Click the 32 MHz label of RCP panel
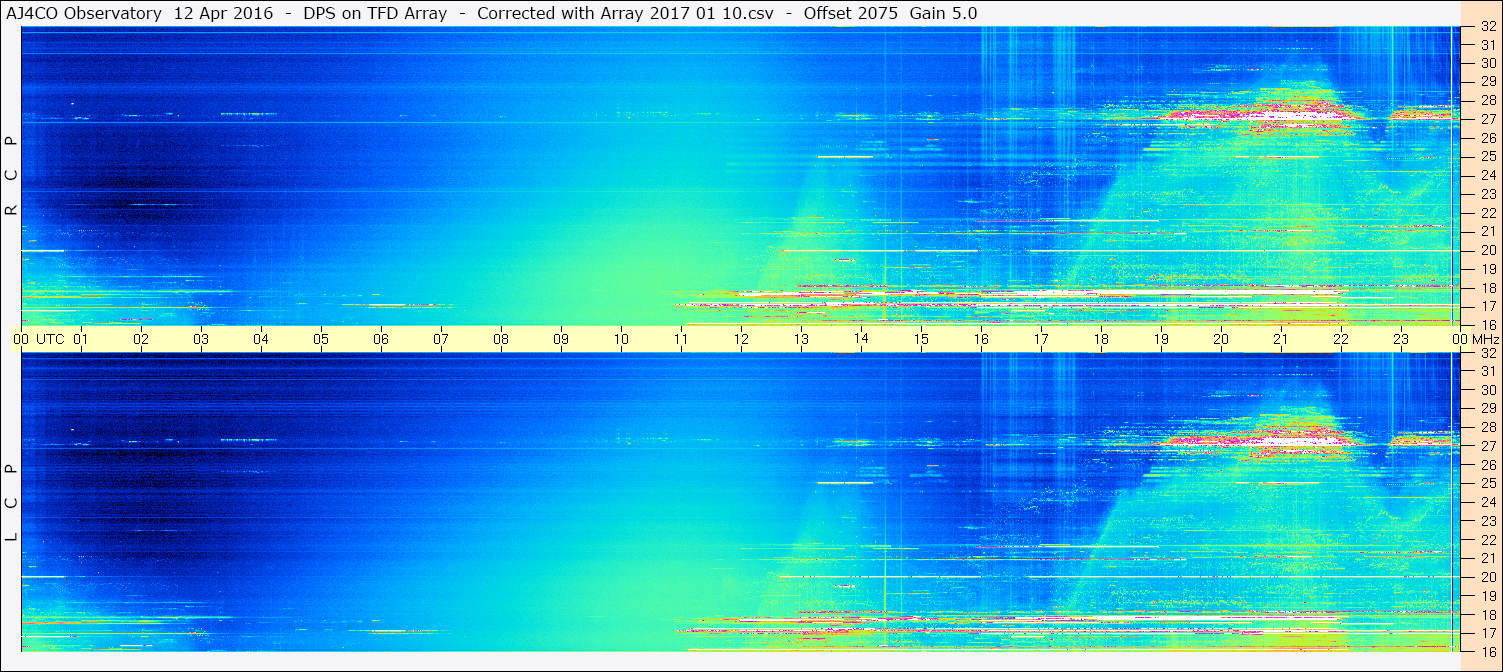 (x=1488, y=27)
